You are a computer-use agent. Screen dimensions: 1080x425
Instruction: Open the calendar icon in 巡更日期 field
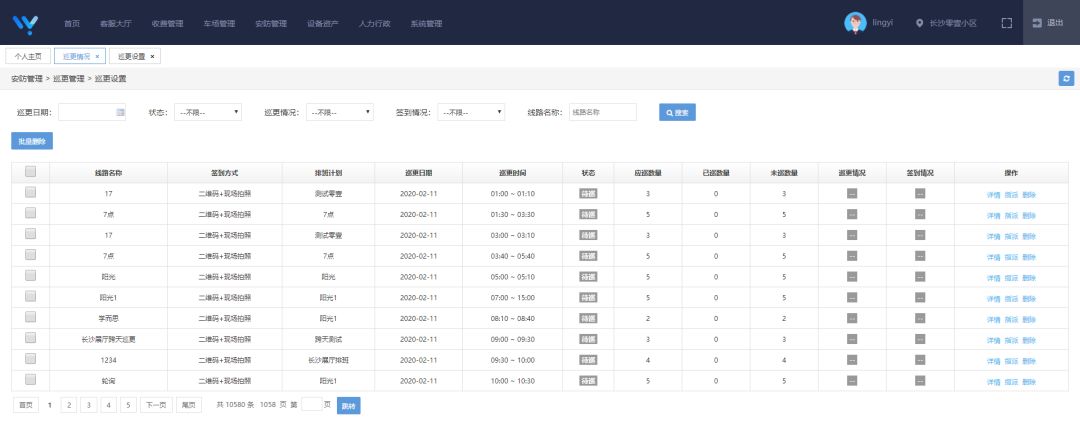click(x=121, y=112)
